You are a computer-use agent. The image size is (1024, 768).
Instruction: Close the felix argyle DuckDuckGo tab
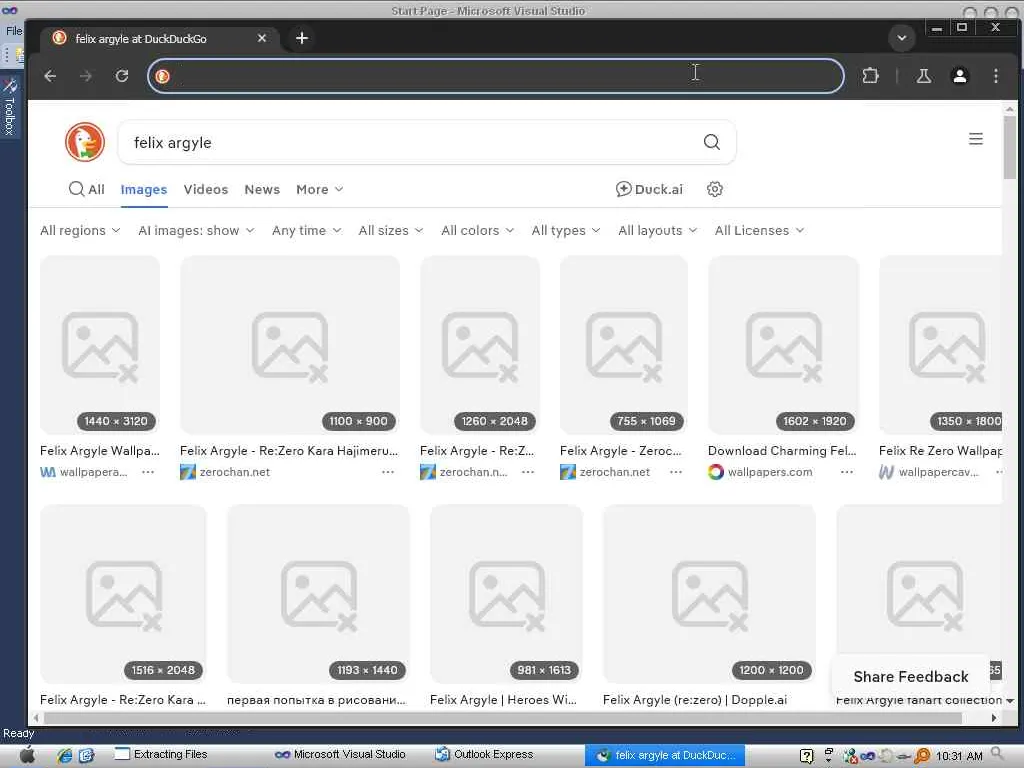tap(262, 39)
